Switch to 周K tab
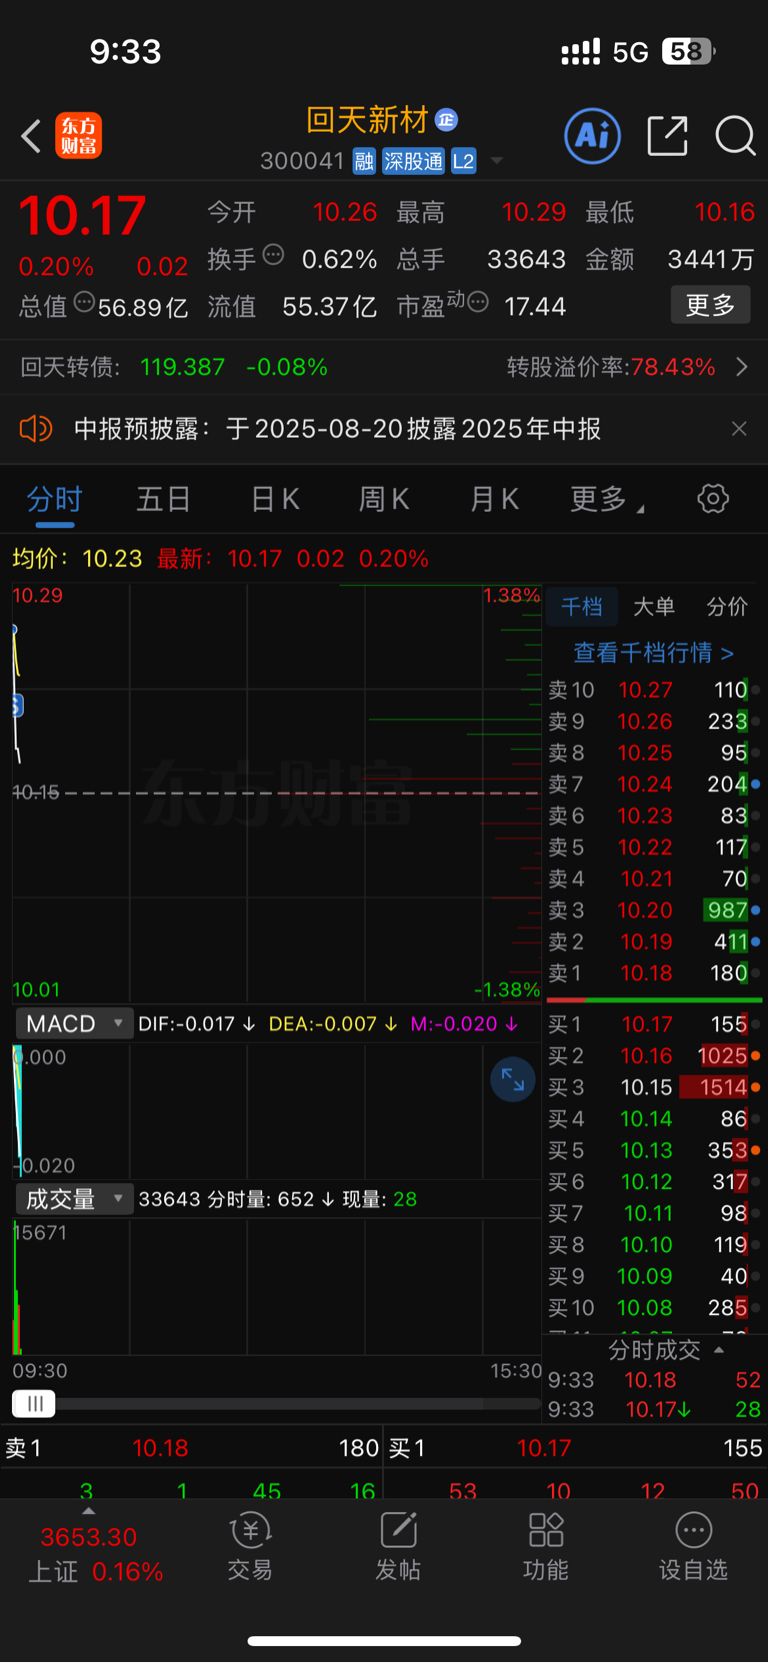Viewport: 768px width, 1663px height. click(x=384, y=499)
